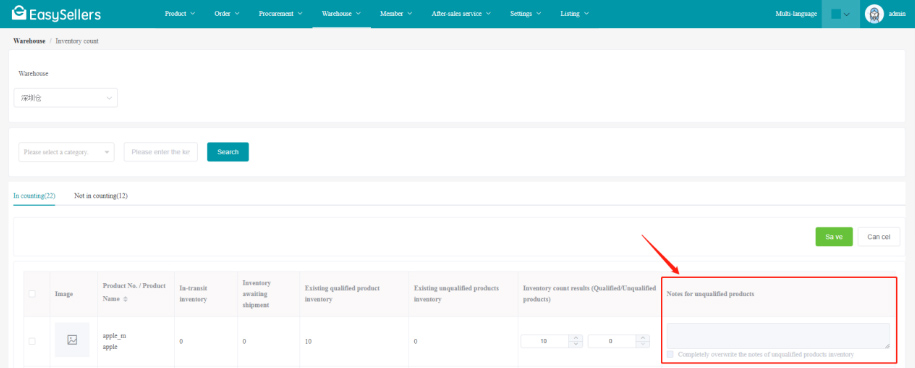The height and width of the screenshot is (368, 915).
Task: Open the admin user name
Action: tap(896, 14)
